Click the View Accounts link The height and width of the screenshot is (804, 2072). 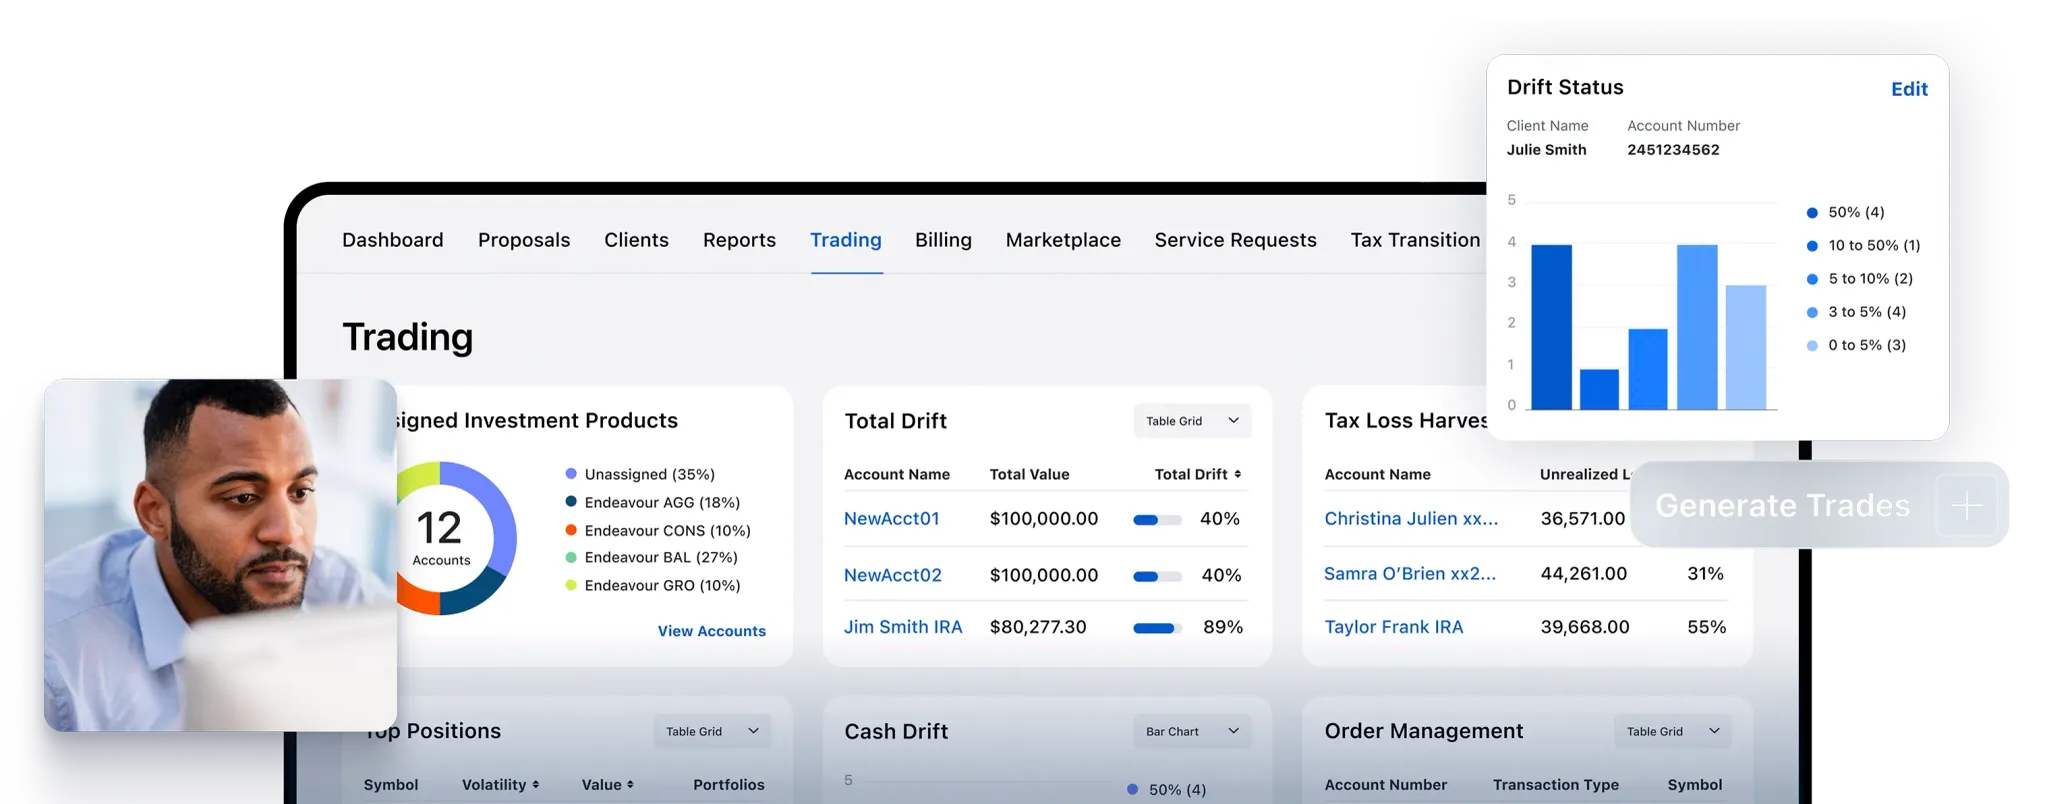pos(712,631)
